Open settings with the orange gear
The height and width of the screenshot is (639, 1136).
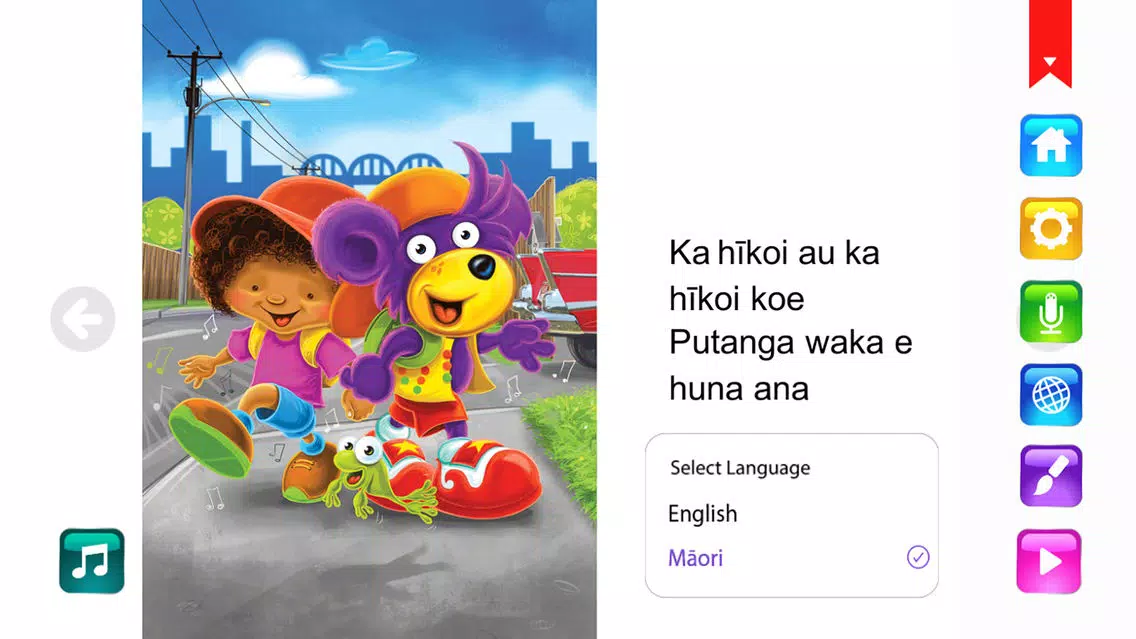[x=1051, y=229]
